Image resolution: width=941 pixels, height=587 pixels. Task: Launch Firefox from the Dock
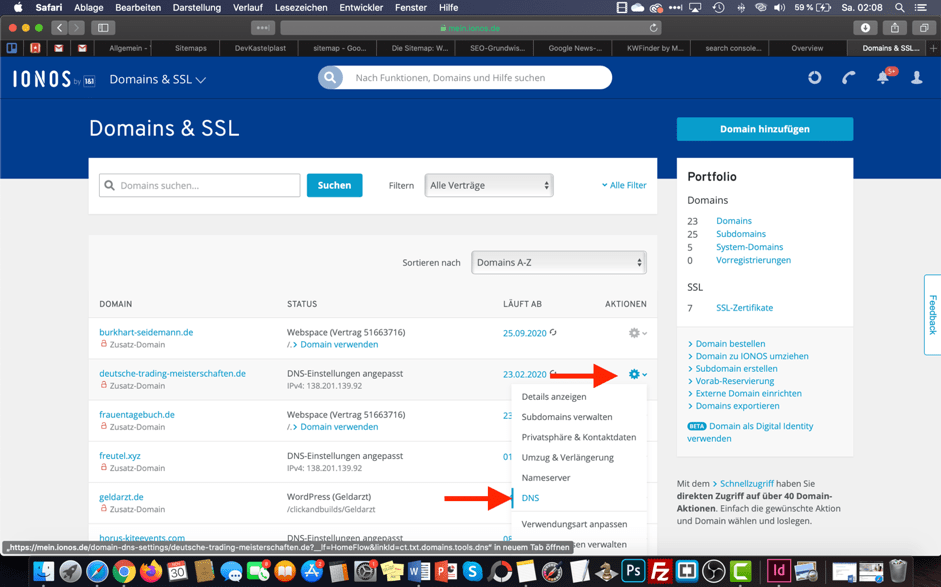click(x=151, y=571)
